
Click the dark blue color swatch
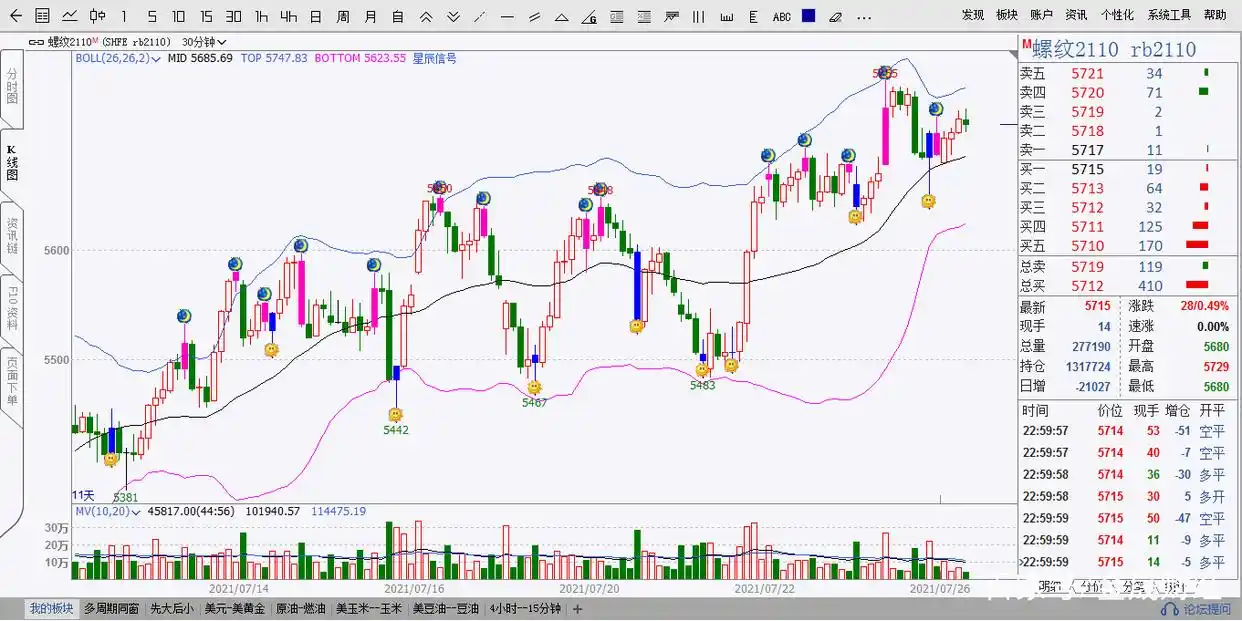808,16
